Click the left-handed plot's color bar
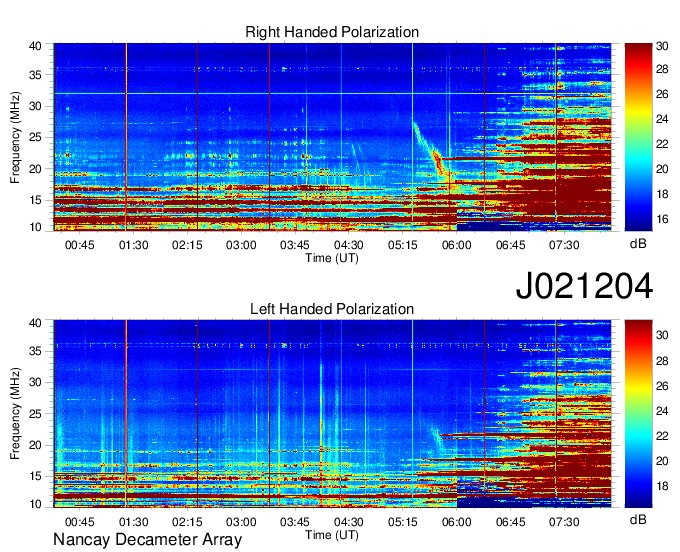This screenshot has height=552, width=680. click(638, 414)
